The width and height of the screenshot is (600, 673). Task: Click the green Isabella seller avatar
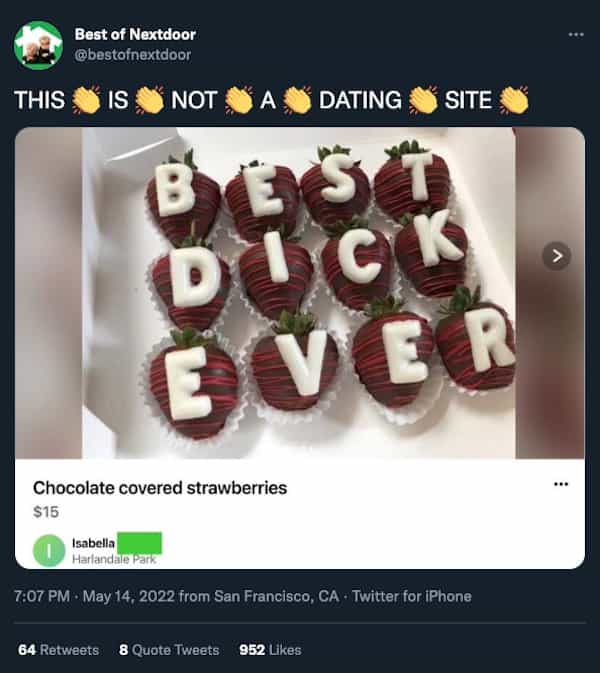pos(48,550)
